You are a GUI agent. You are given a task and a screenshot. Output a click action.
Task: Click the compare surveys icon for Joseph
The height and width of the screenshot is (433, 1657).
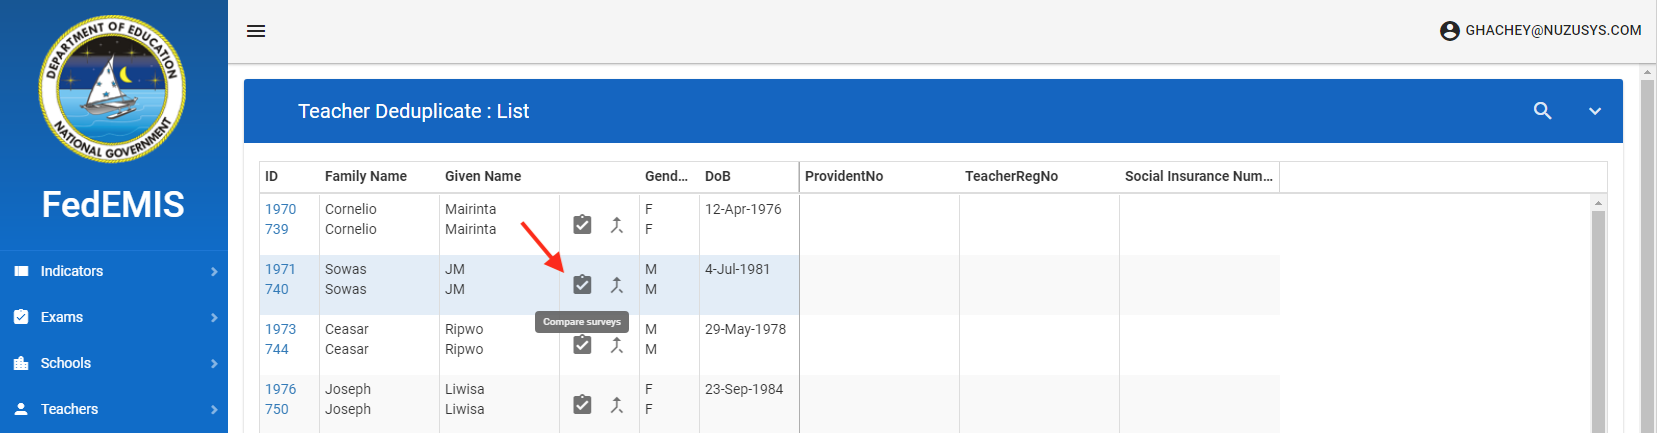point(582,405)
